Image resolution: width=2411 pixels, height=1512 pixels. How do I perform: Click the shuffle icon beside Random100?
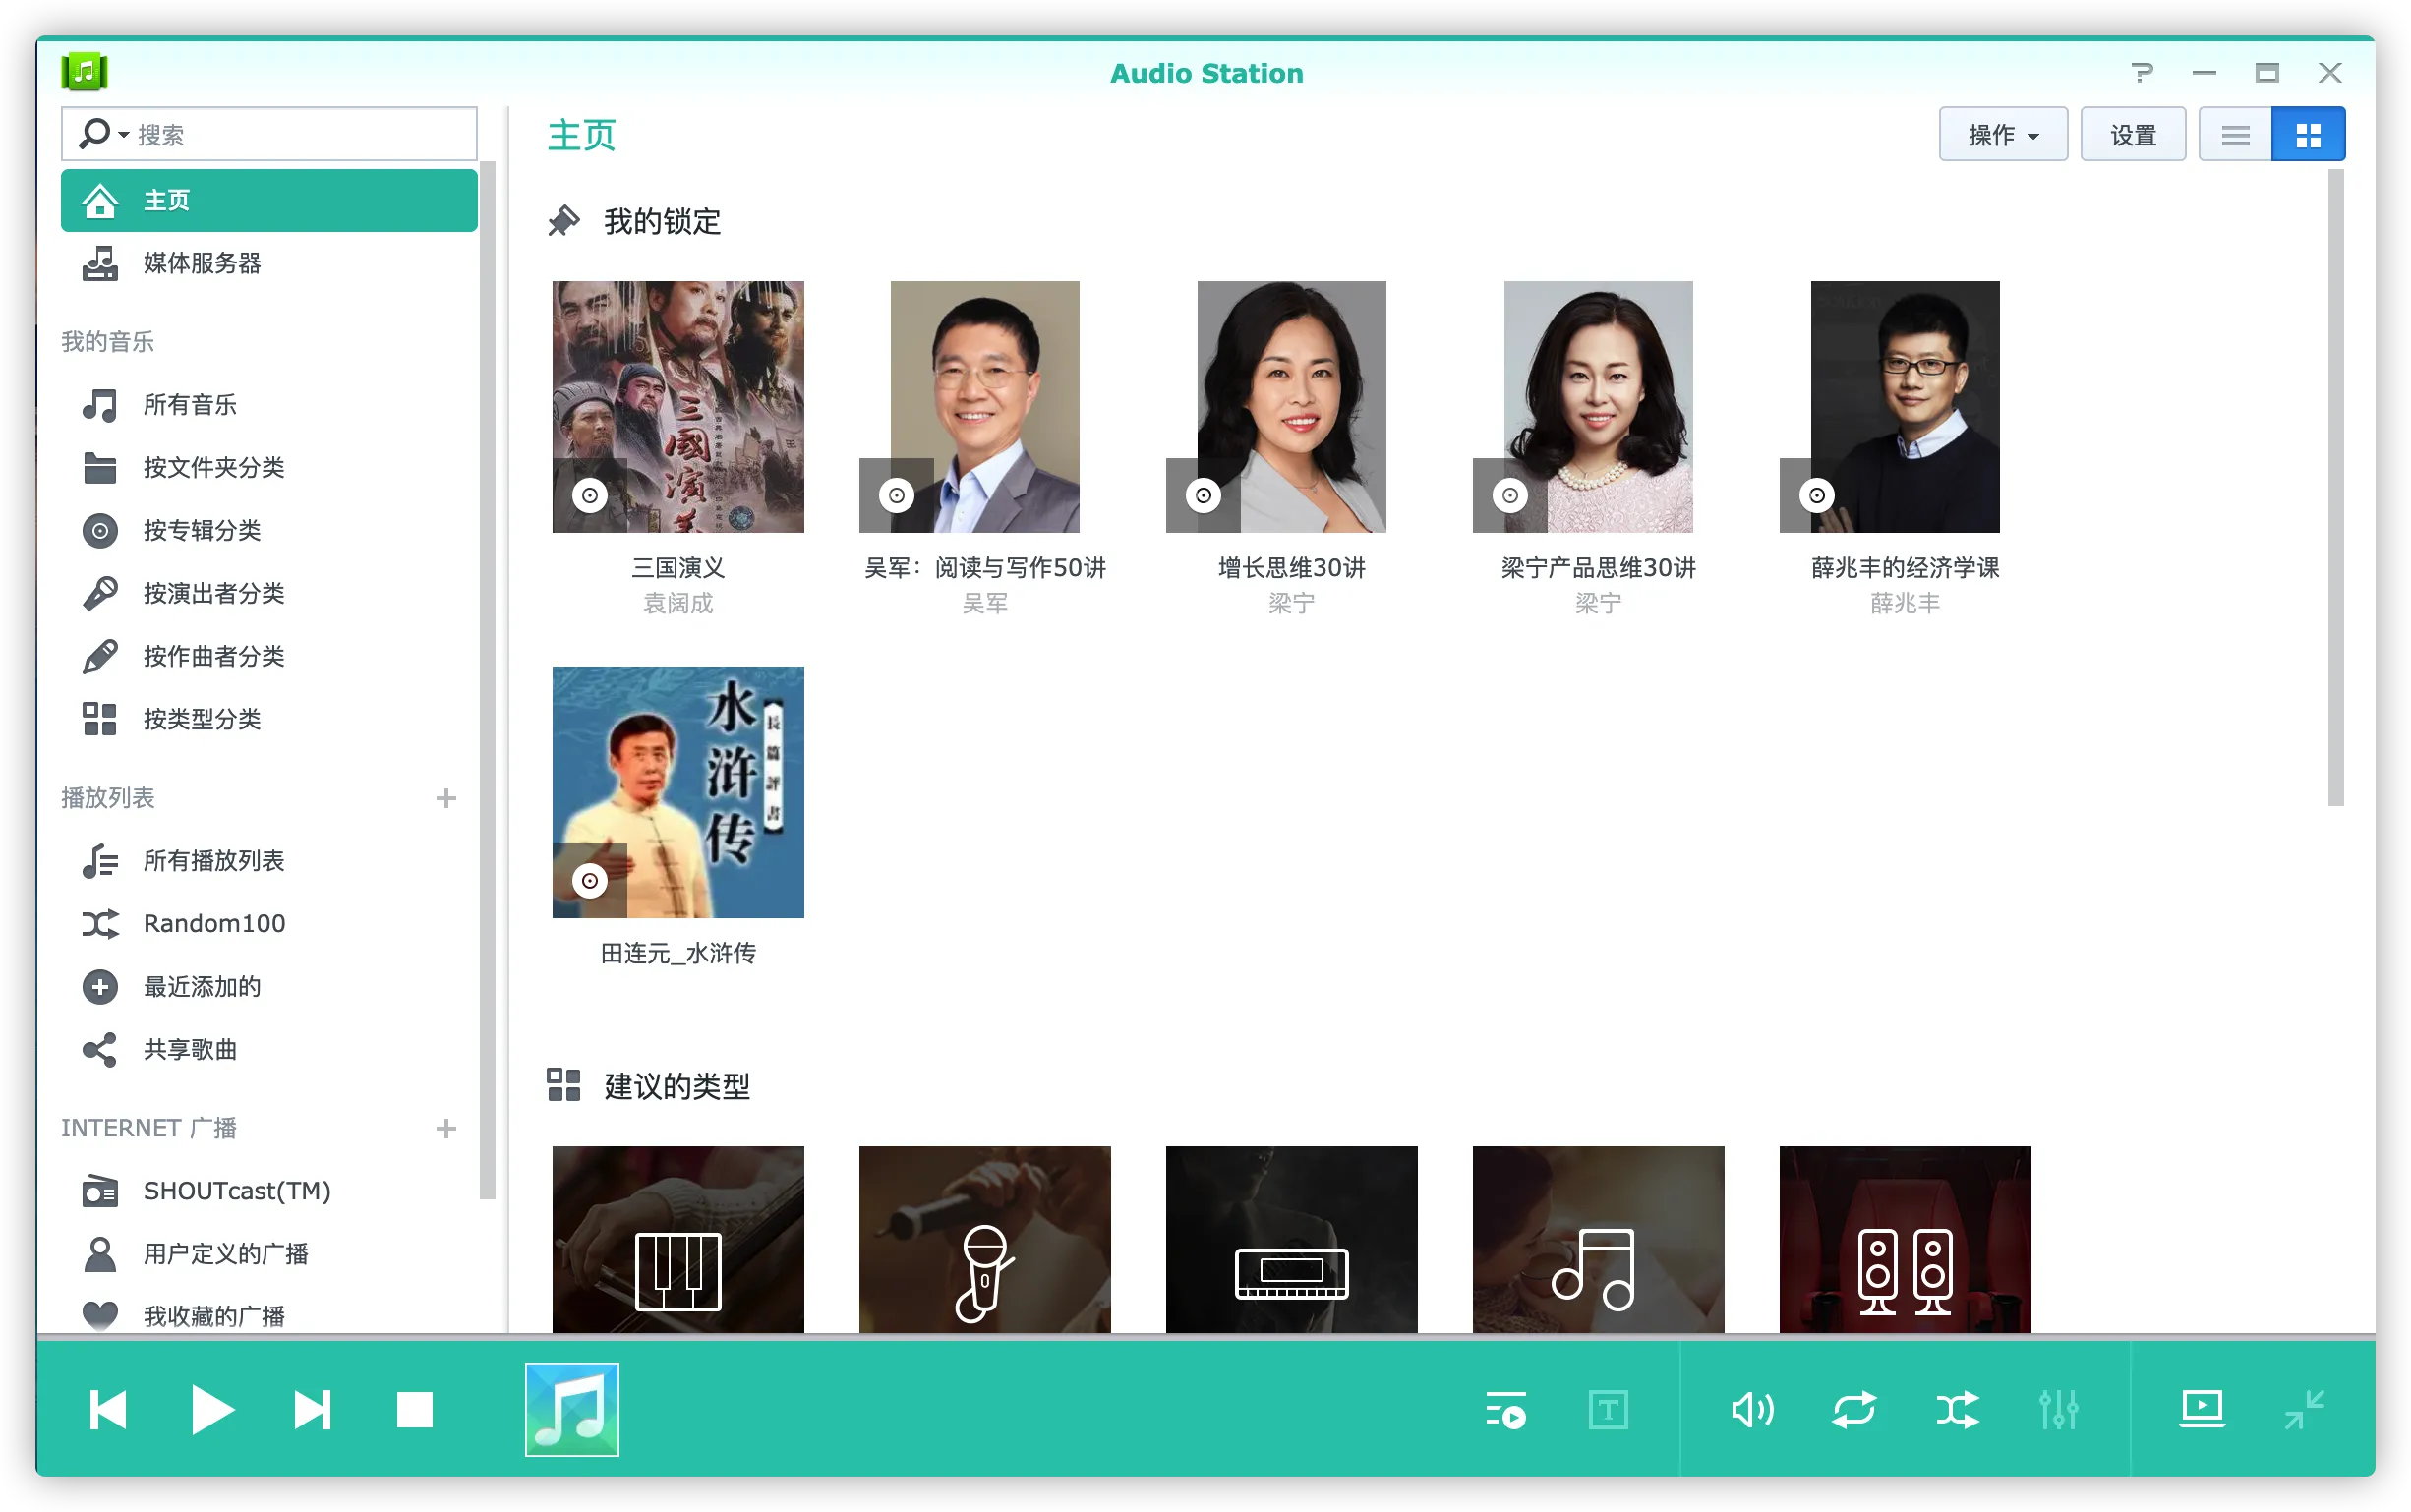pyautogui.click(x=100, y=924)
